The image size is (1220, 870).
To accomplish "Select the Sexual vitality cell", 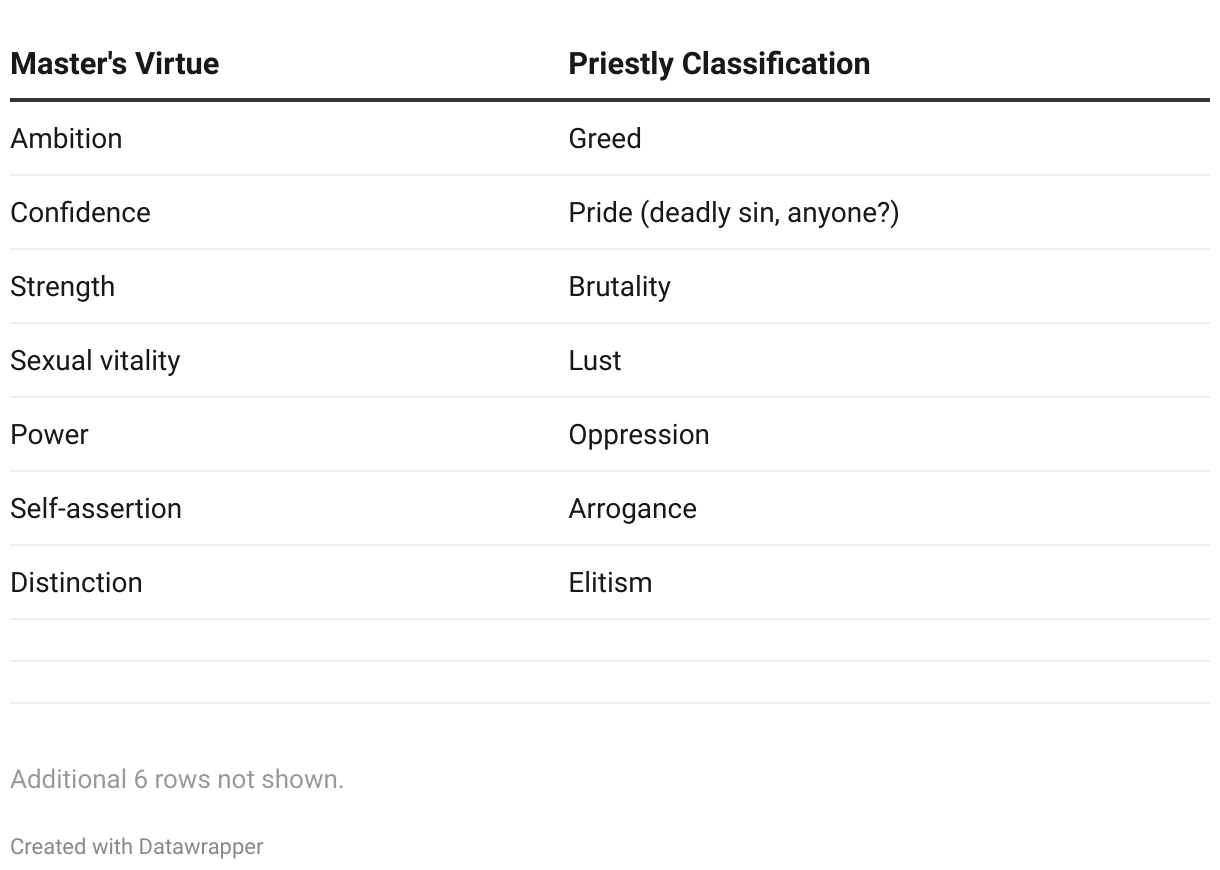I will click(95, 360).
